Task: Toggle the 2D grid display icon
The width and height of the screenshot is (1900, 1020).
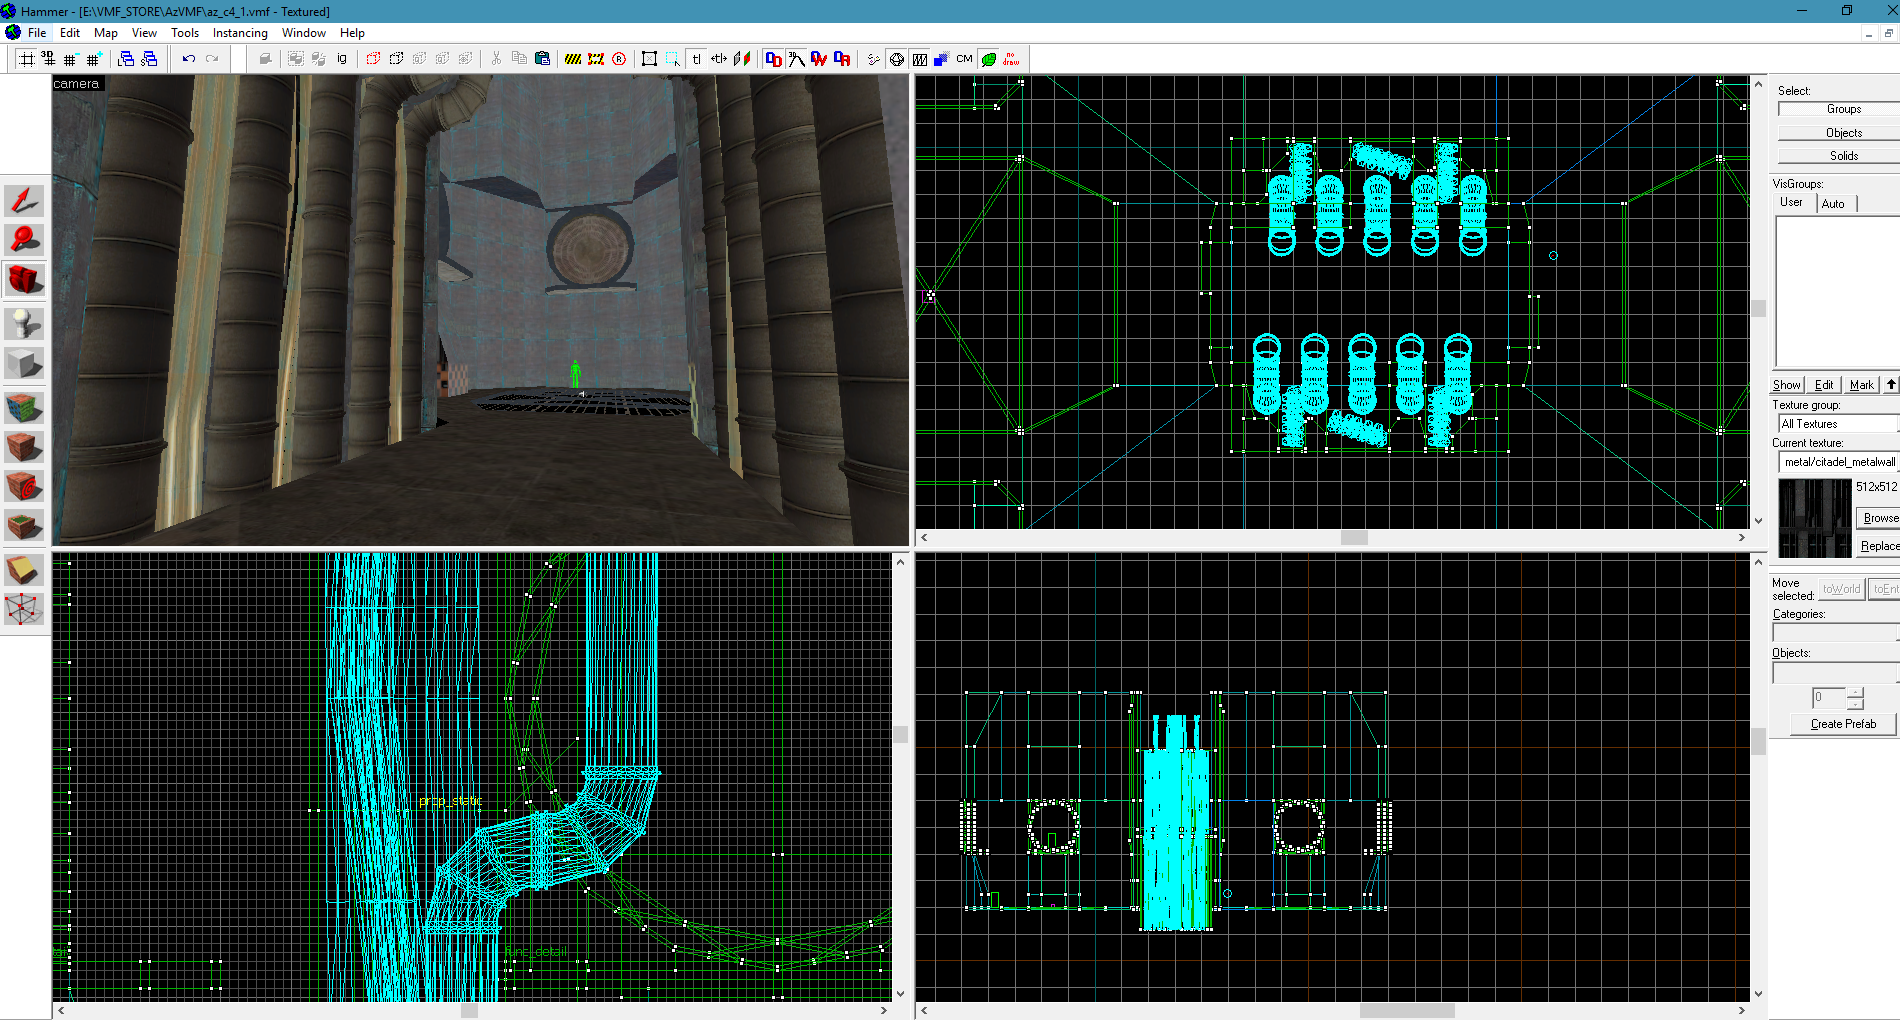Action: (27, 59)
